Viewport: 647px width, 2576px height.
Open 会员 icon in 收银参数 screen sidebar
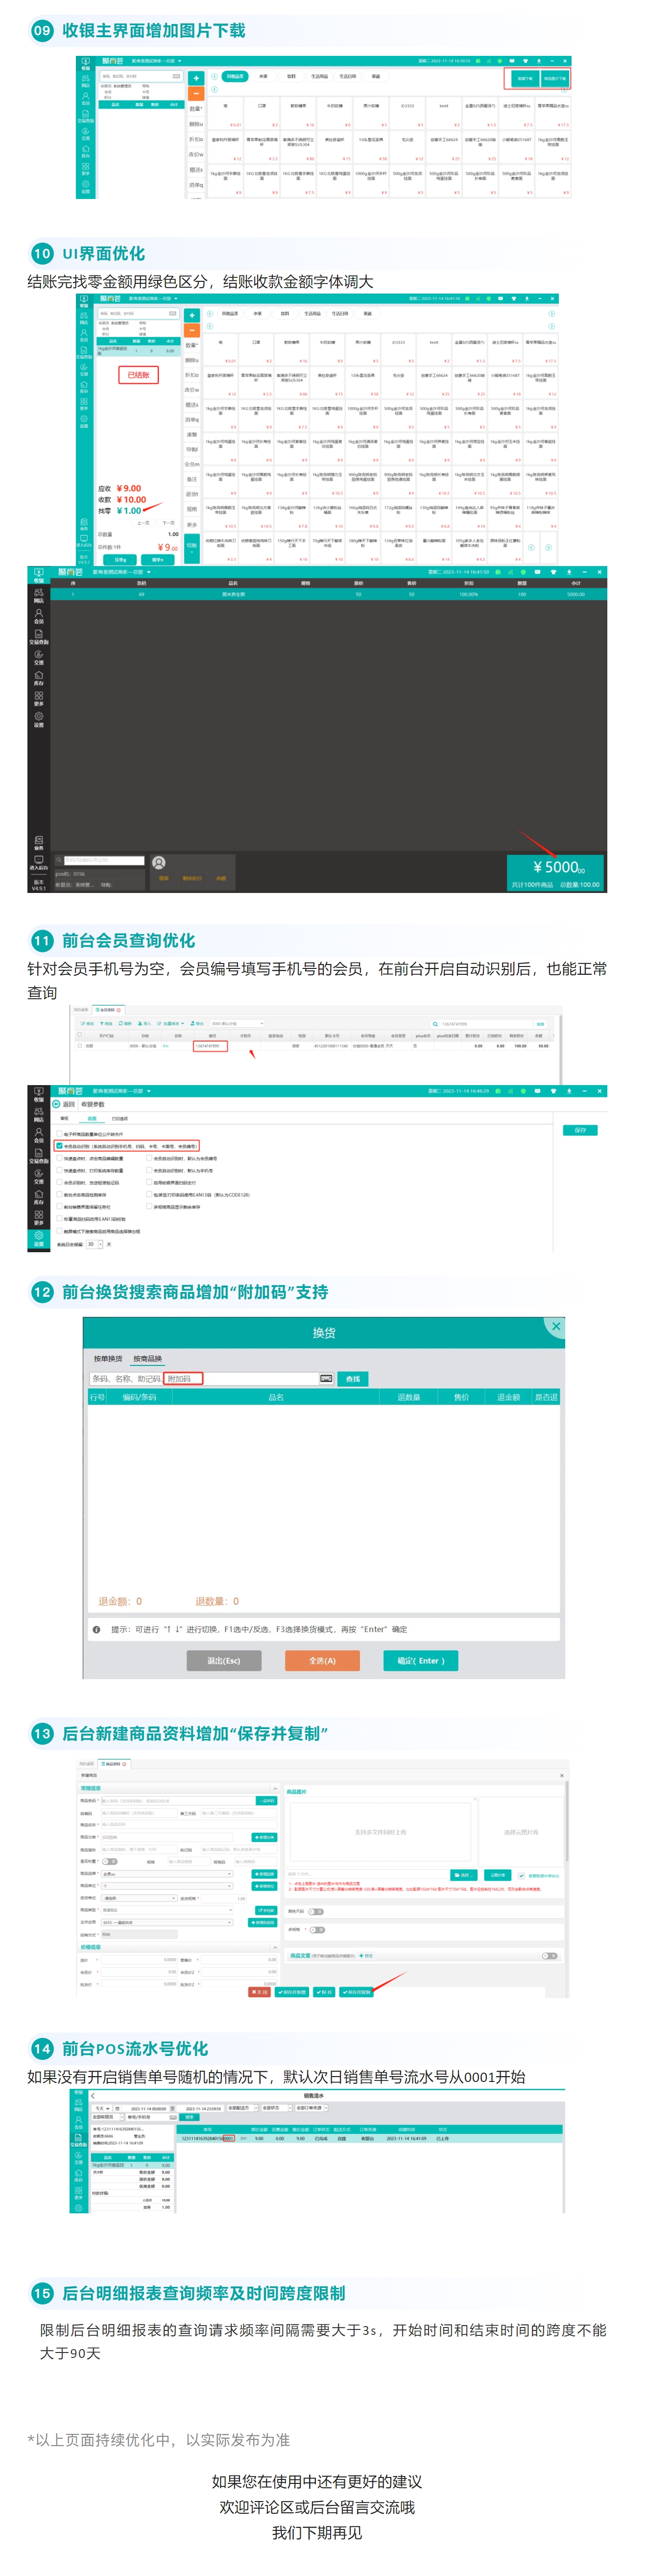tap(38, 1135)
